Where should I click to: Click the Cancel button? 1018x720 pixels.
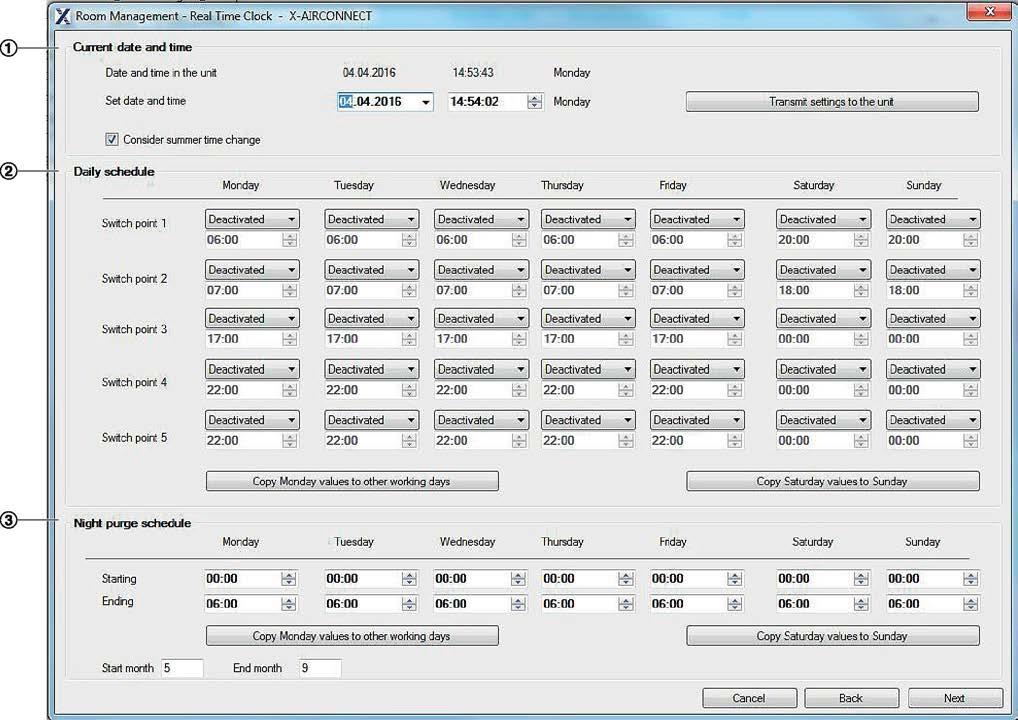[x=749, y=698]
